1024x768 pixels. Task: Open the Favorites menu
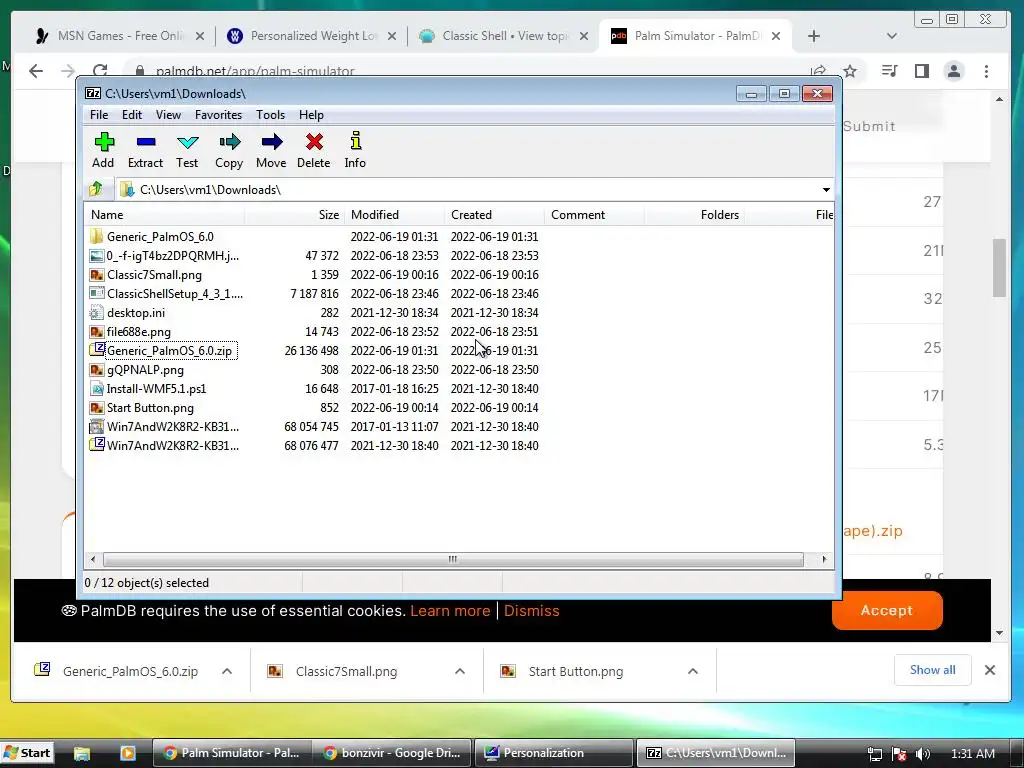tap(218, 115)
